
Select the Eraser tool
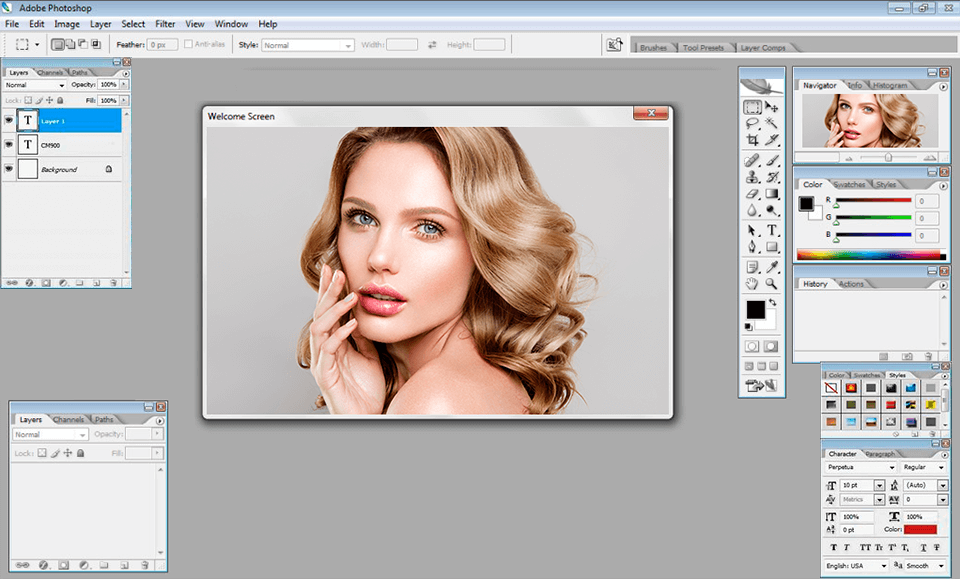pos(752,194)
